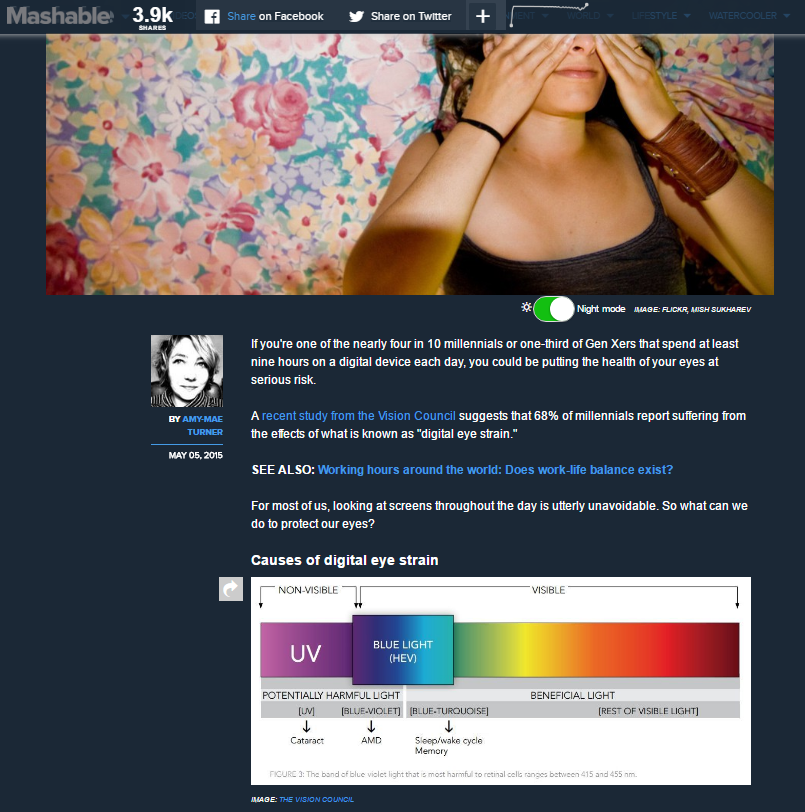Click the share arrow icon beside the chart
805x812 pixels.
pos(230,588)
